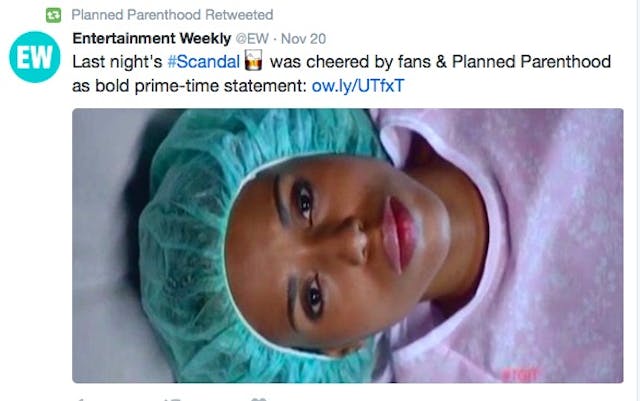The height and width of the screenshot is (401, 640).
Task: Click the retweet icon below the photo
Action: pos(172,399)
